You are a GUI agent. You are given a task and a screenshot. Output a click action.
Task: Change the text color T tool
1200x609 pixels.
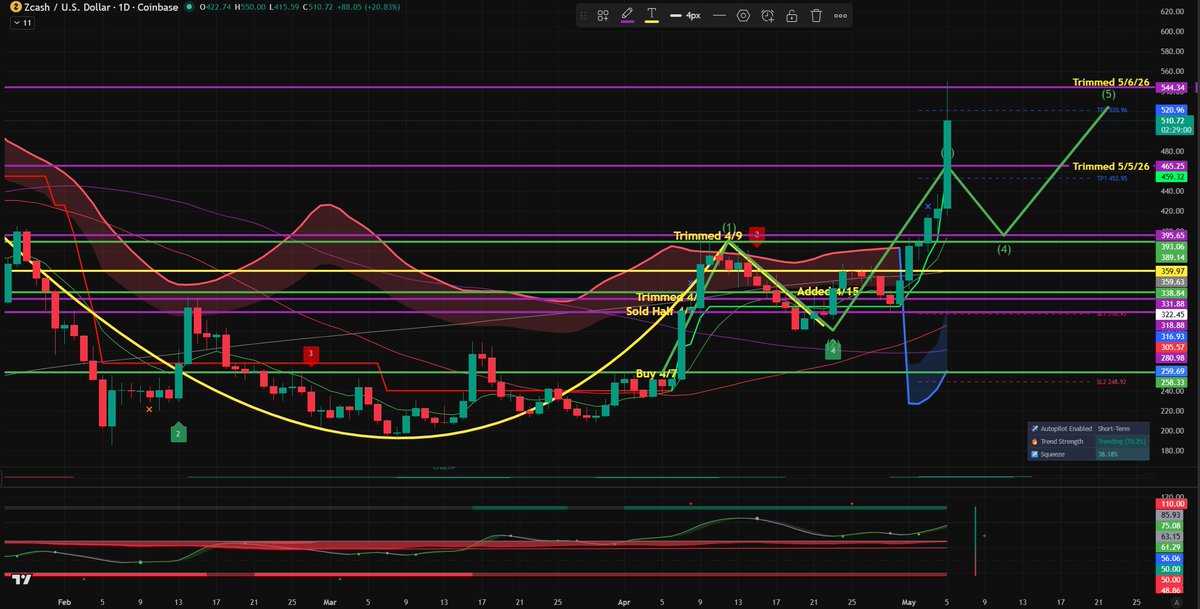(652, 15)
